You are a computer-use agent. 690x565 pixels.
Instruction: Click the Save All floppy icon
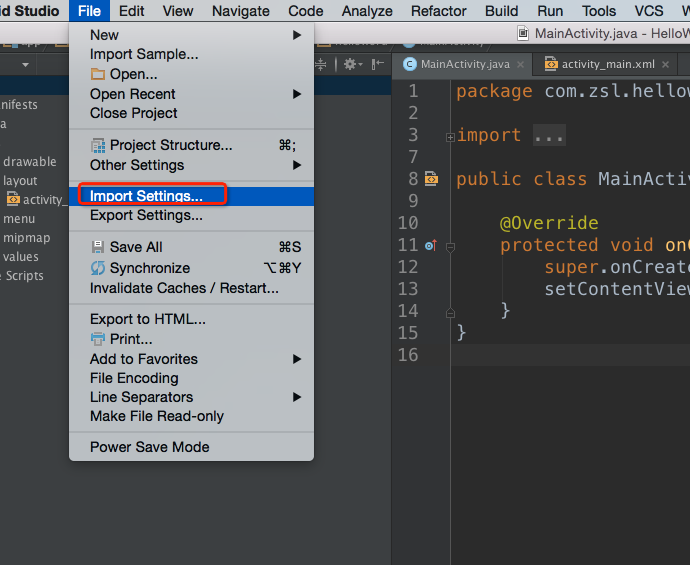point(98,247)
